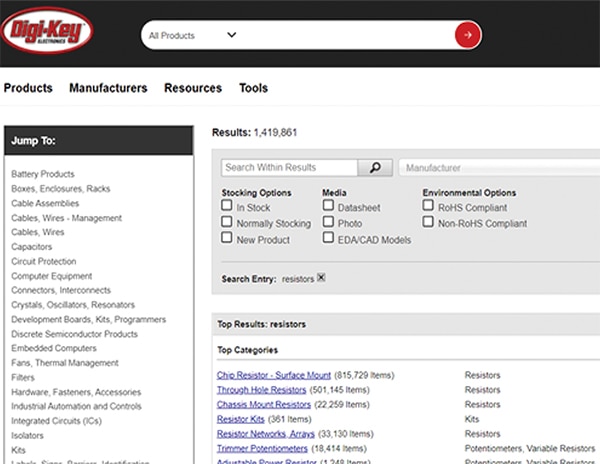Tick the New Product checkbox
The image size is (600, 464).
(227, 239)
